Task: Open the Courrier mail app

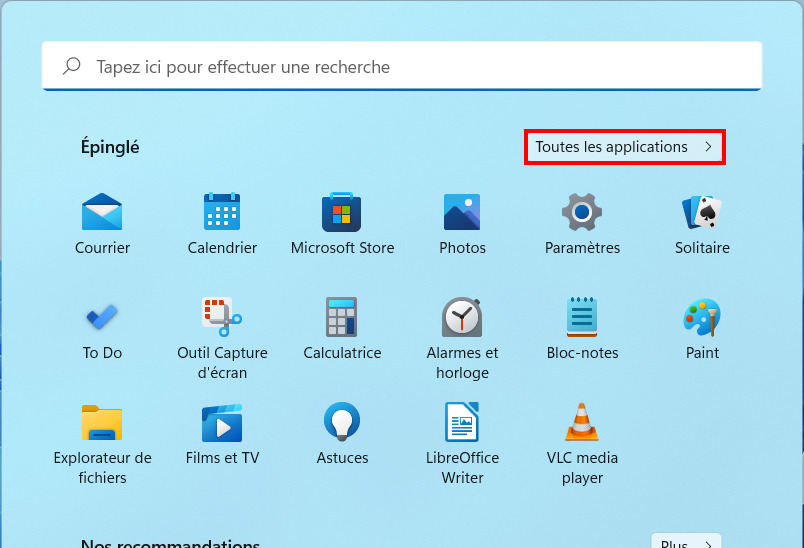Action: click(x=102, y=224)
